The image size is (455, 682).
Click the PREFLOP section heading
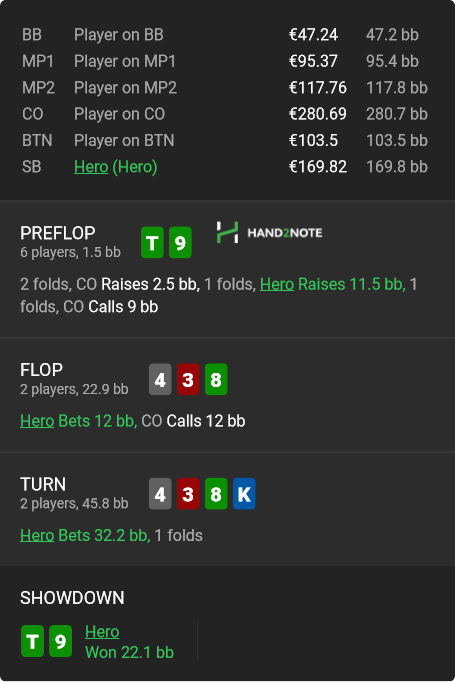pos(57,233)
